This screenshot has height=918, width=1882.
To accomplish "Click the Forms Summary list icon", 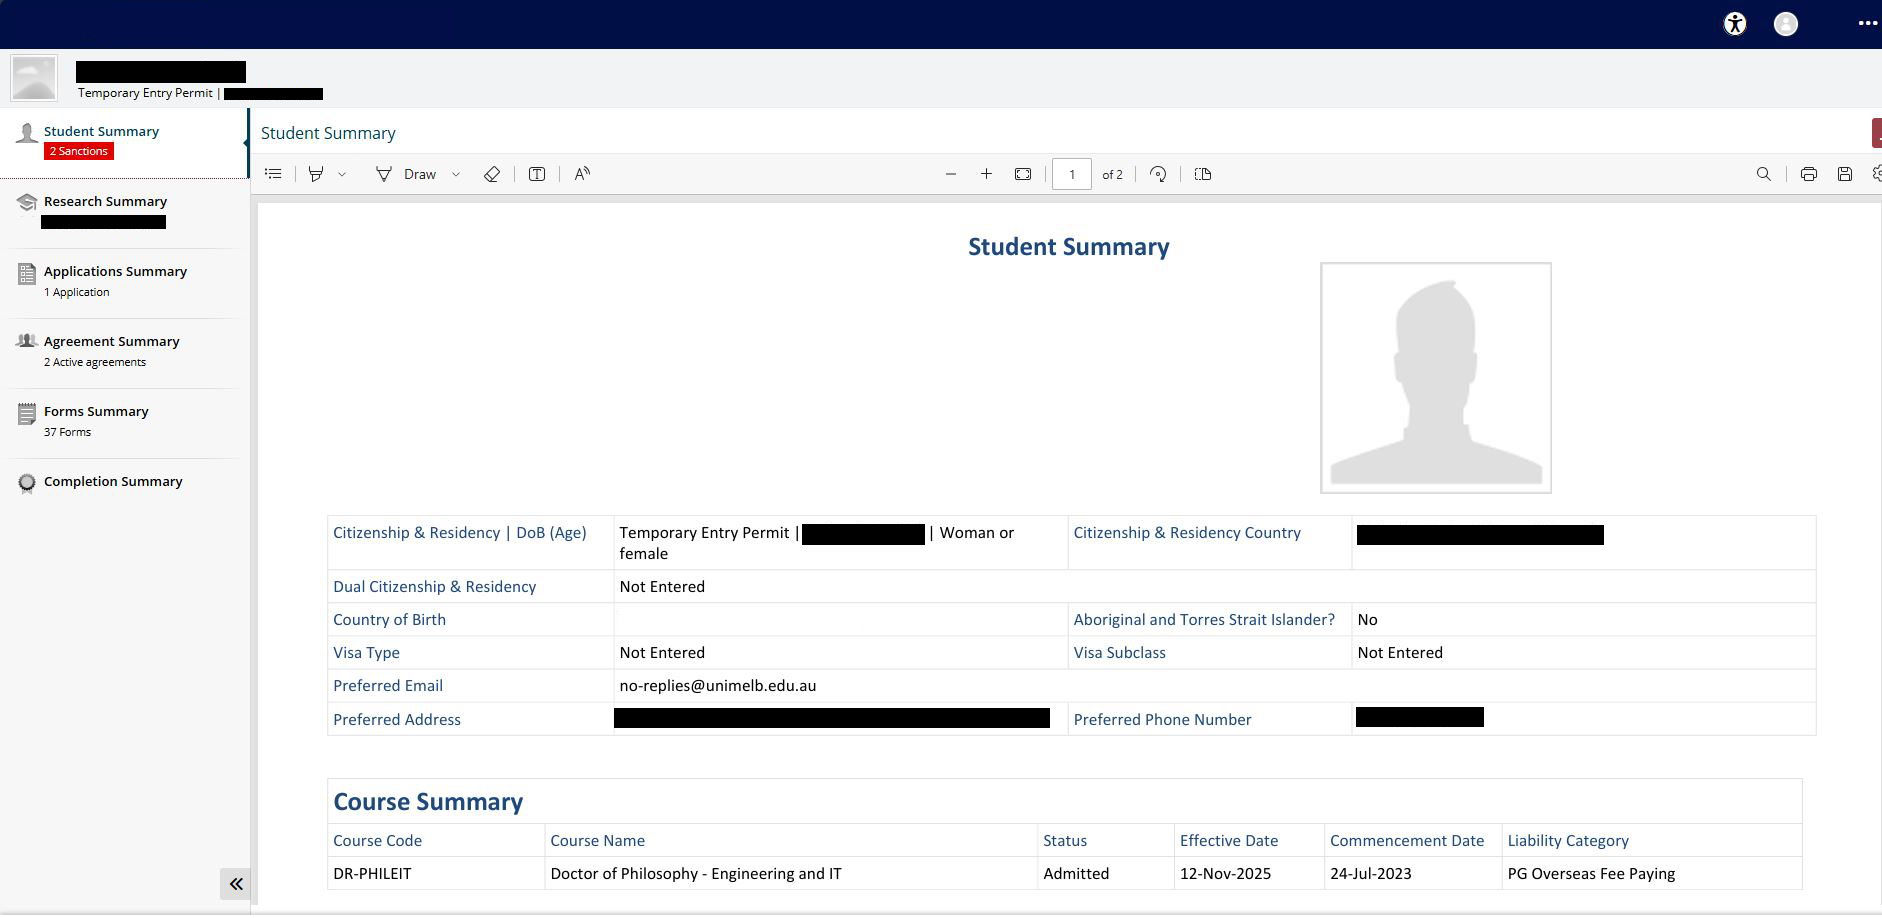I will 27,413.
